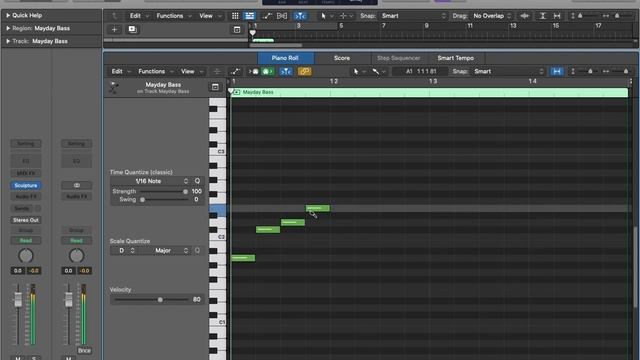This screenshot has width=640, height=360.
Task: Click Setting button on Mayday Bass strip
Action: click(x=26, y=144)
